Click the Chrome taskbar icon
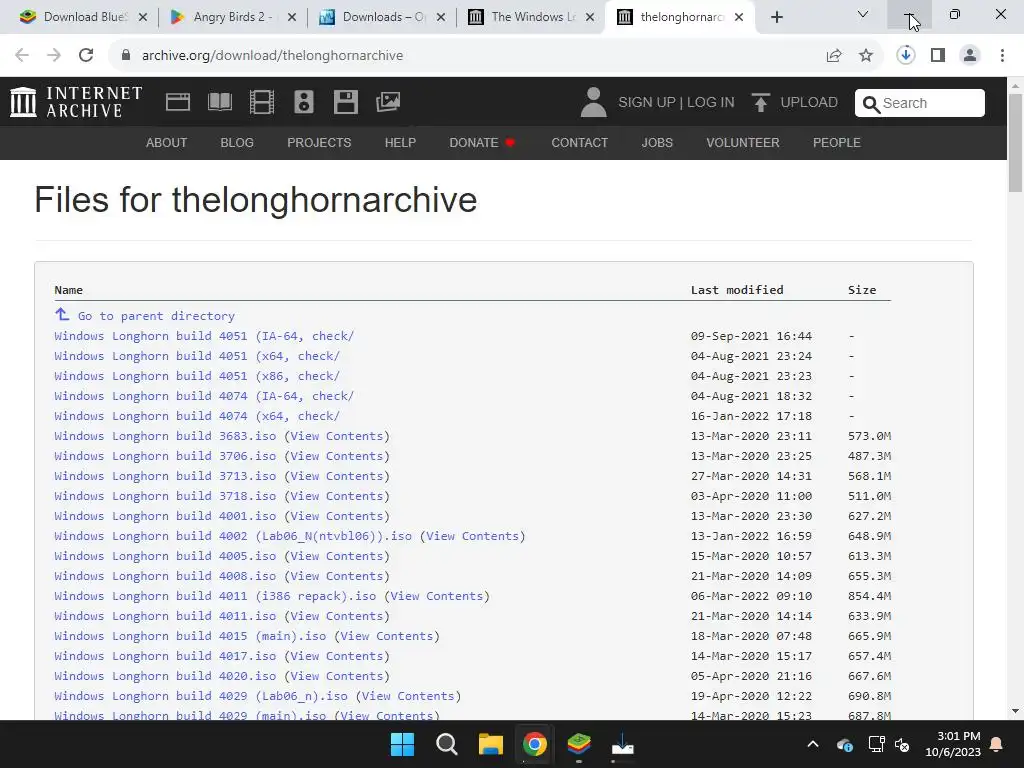Viewport: 1024px width, 768px height. pos(534,744)
